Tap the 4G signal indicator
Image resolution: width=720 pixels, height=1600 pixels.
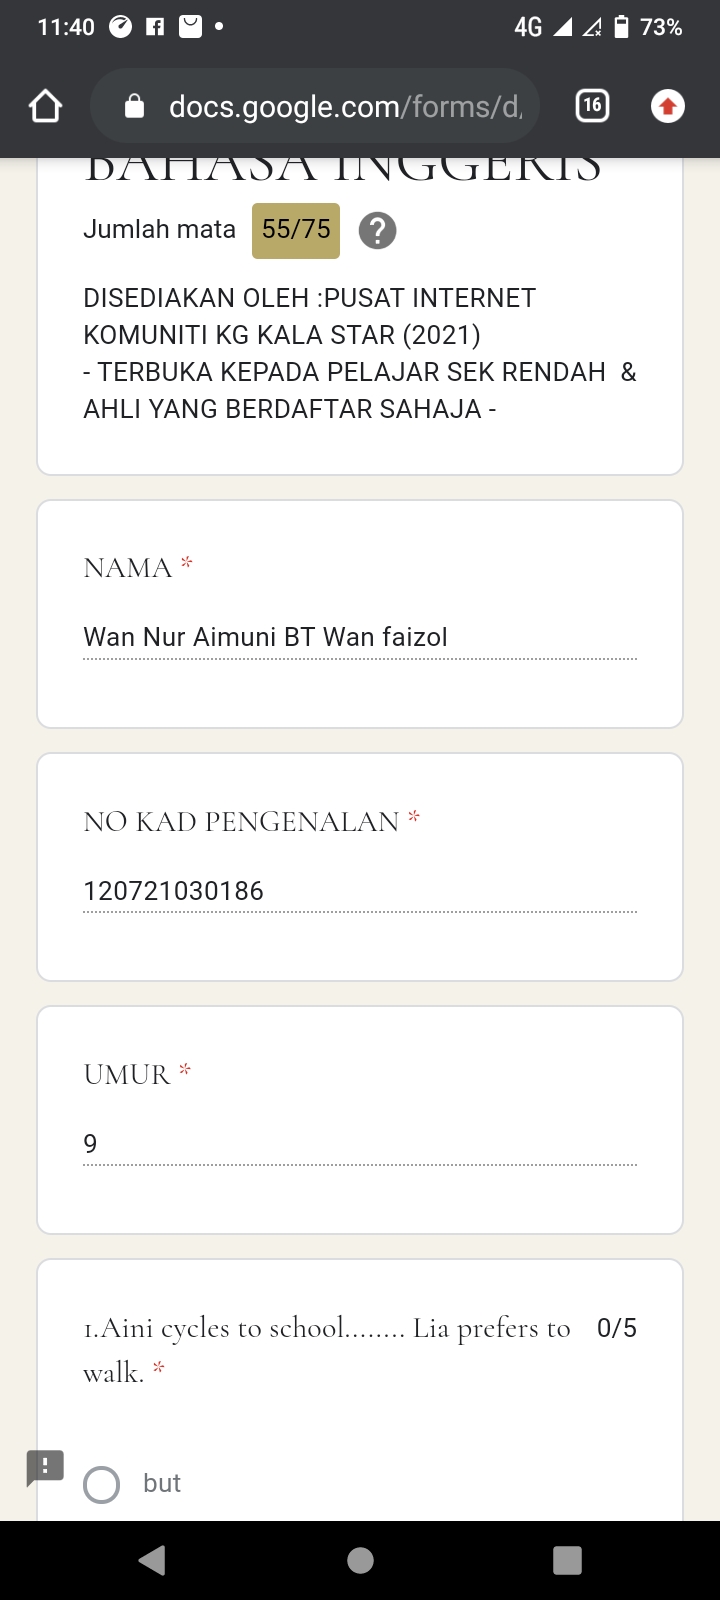tap(527, 27)
